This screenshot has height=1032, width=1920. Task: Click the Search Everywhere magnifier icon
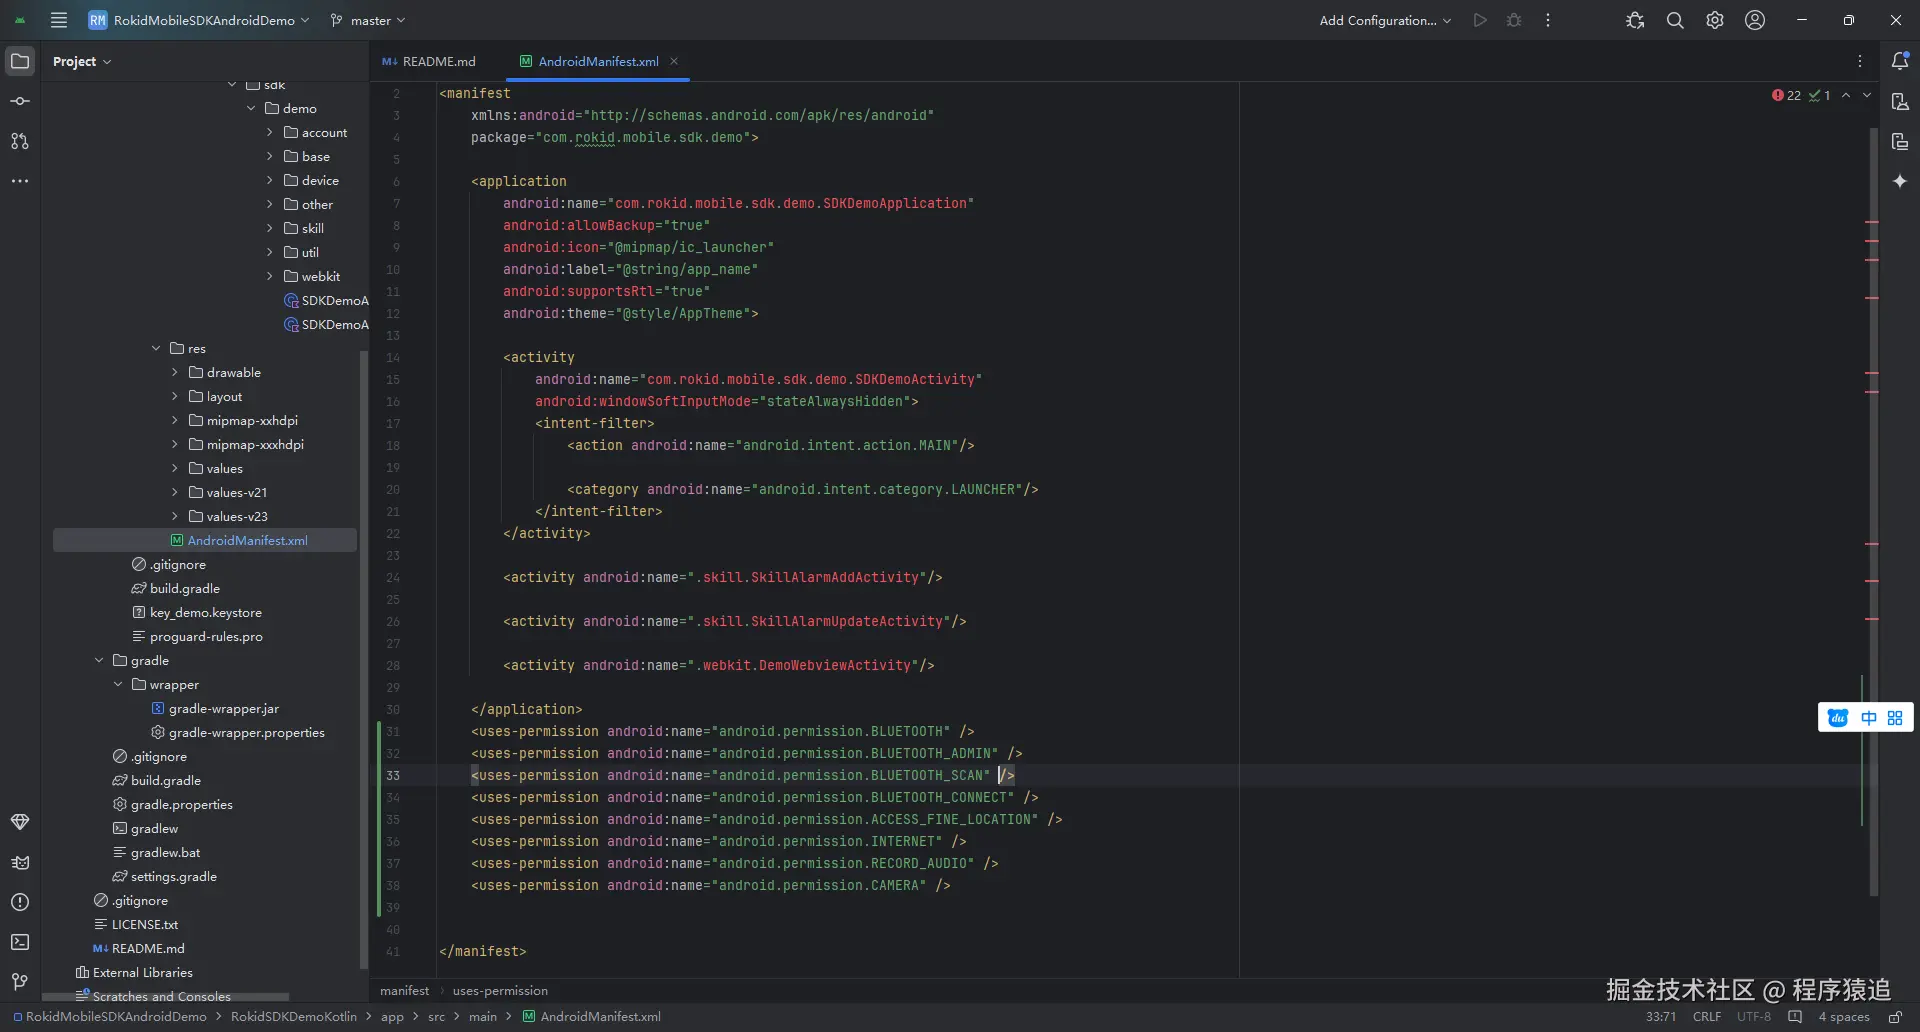1675,20
